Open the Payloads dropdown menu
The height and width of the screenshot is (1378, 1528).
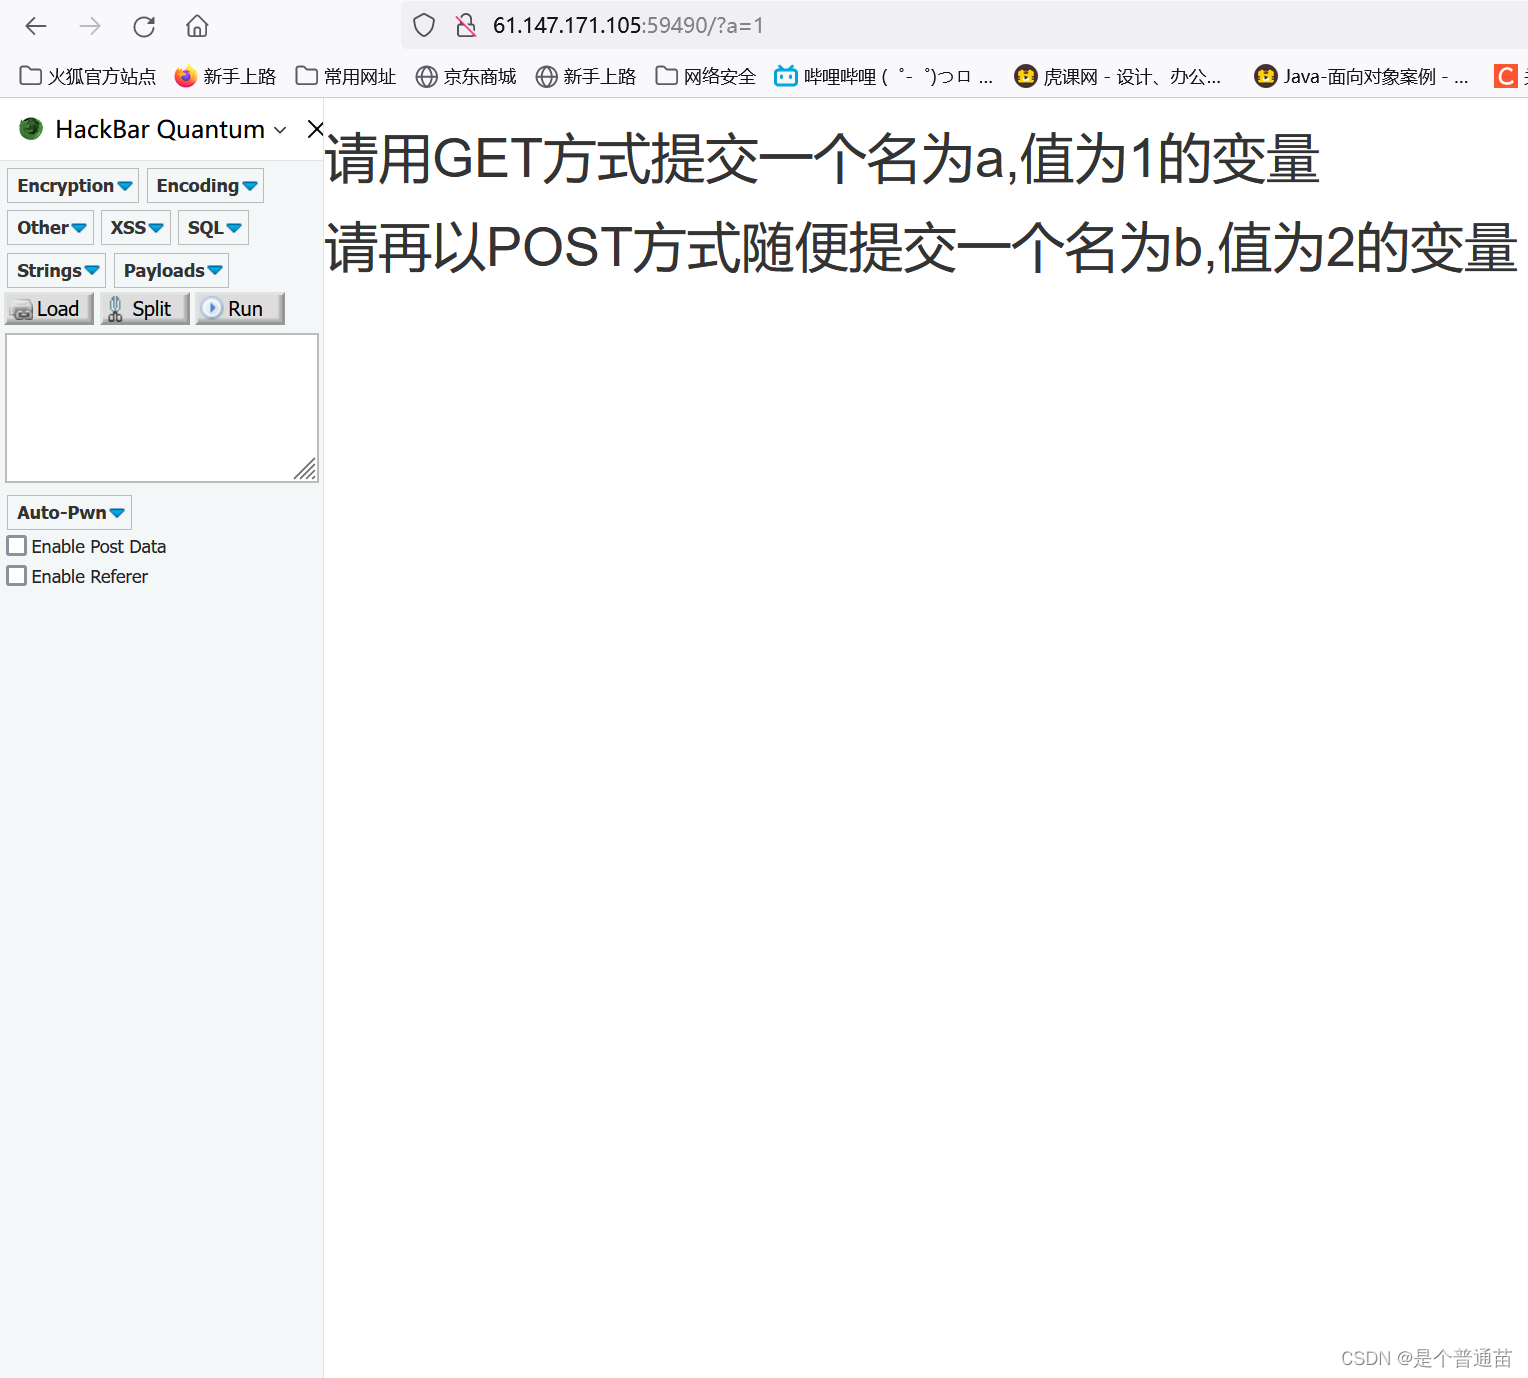click(171, 271)
